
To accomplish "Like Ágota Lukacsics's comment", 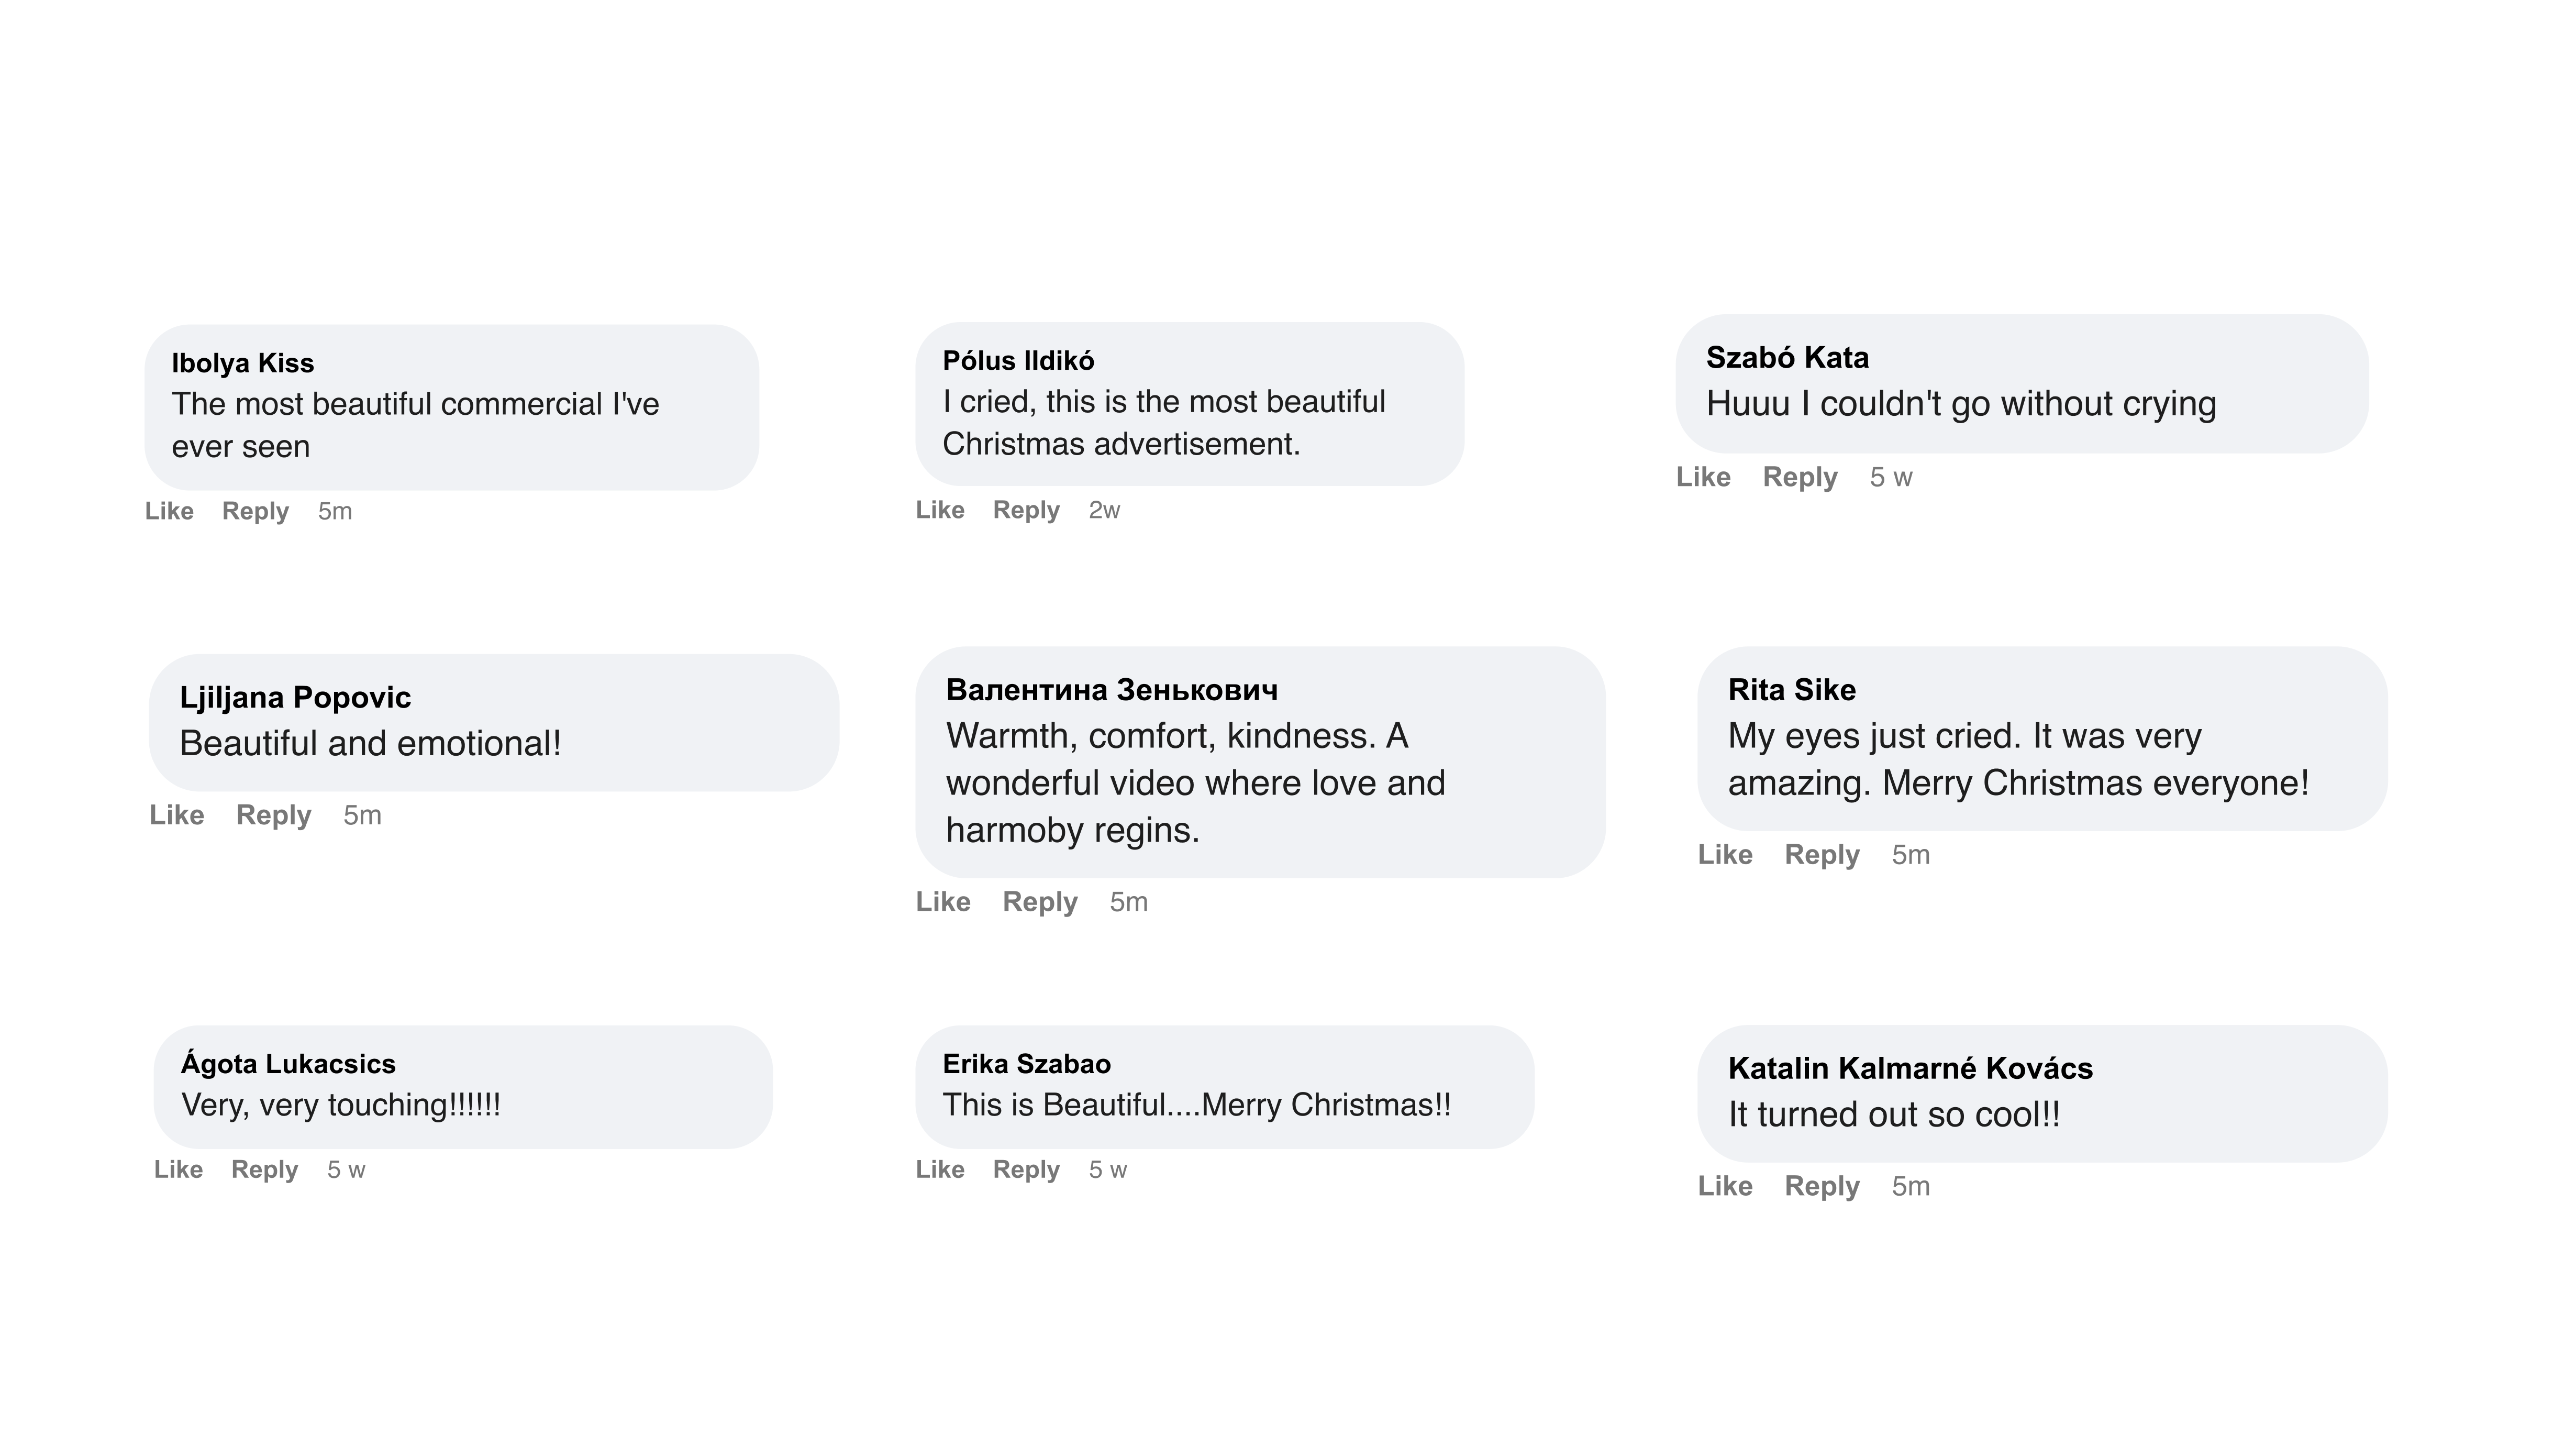I will 178,1170.
